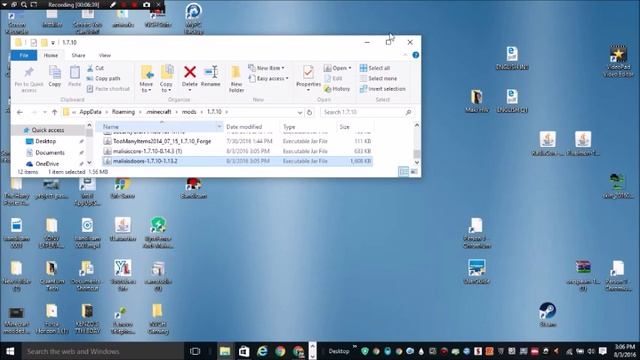640x360 pixels.
Task: Click navigation pane scroll down arrow
Action: click(x=89, y=162)
